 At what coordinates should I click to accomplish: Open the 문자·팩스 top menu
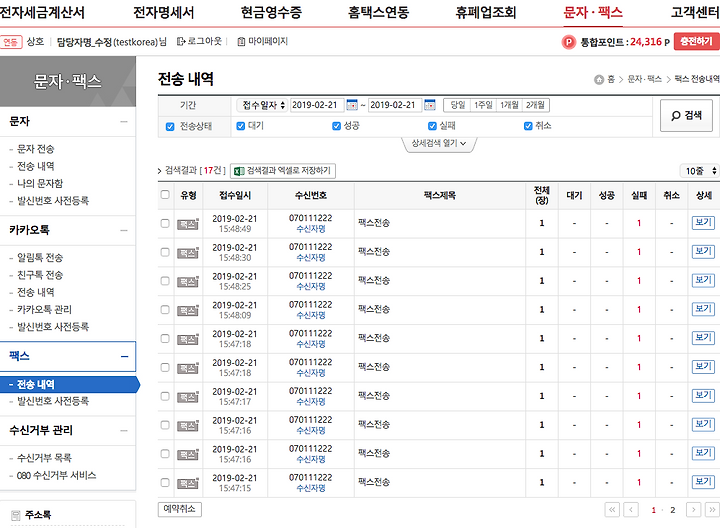tap(593, 12)
